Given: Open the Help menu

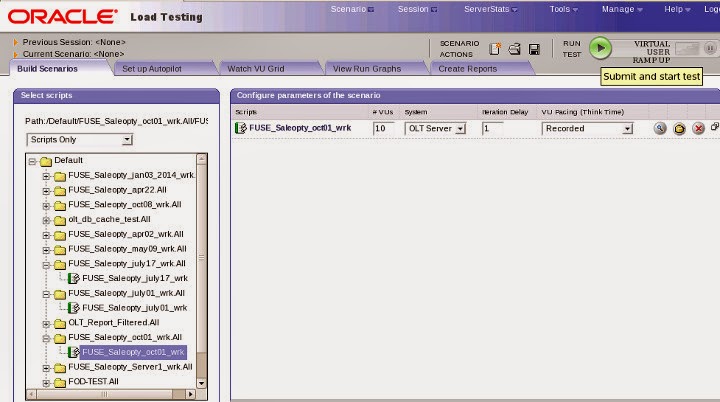Looking at the screenshot, I should pyautogui.click(x=677, y=9).
